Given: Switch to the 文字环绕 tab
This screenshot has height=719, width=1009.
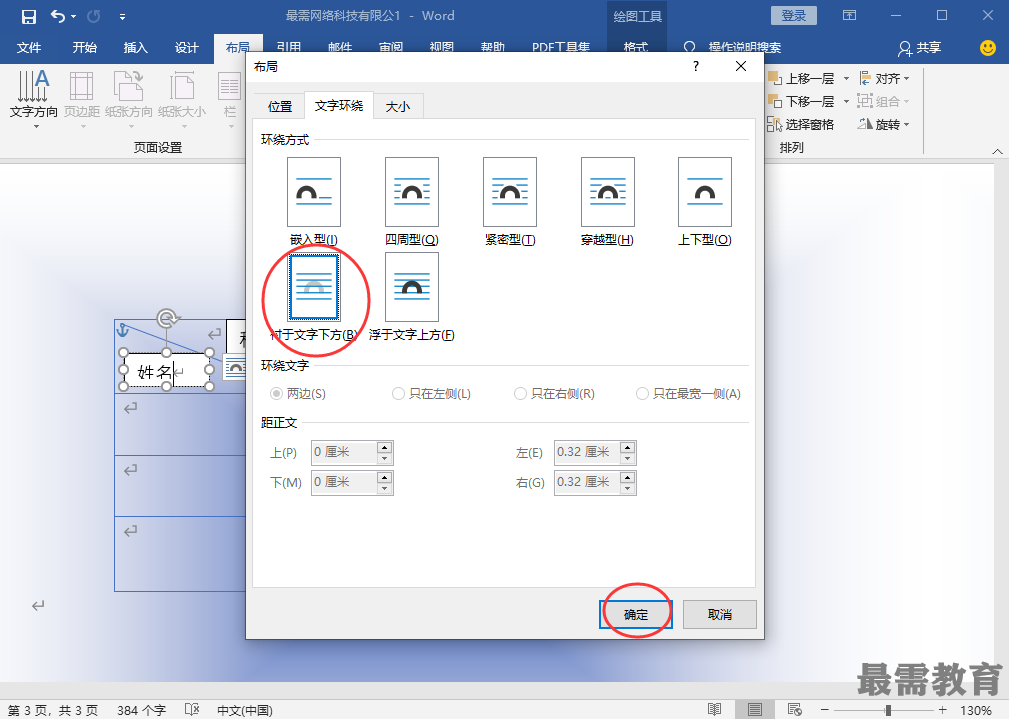Looking at the screenshot, I should tap(338, 106).
